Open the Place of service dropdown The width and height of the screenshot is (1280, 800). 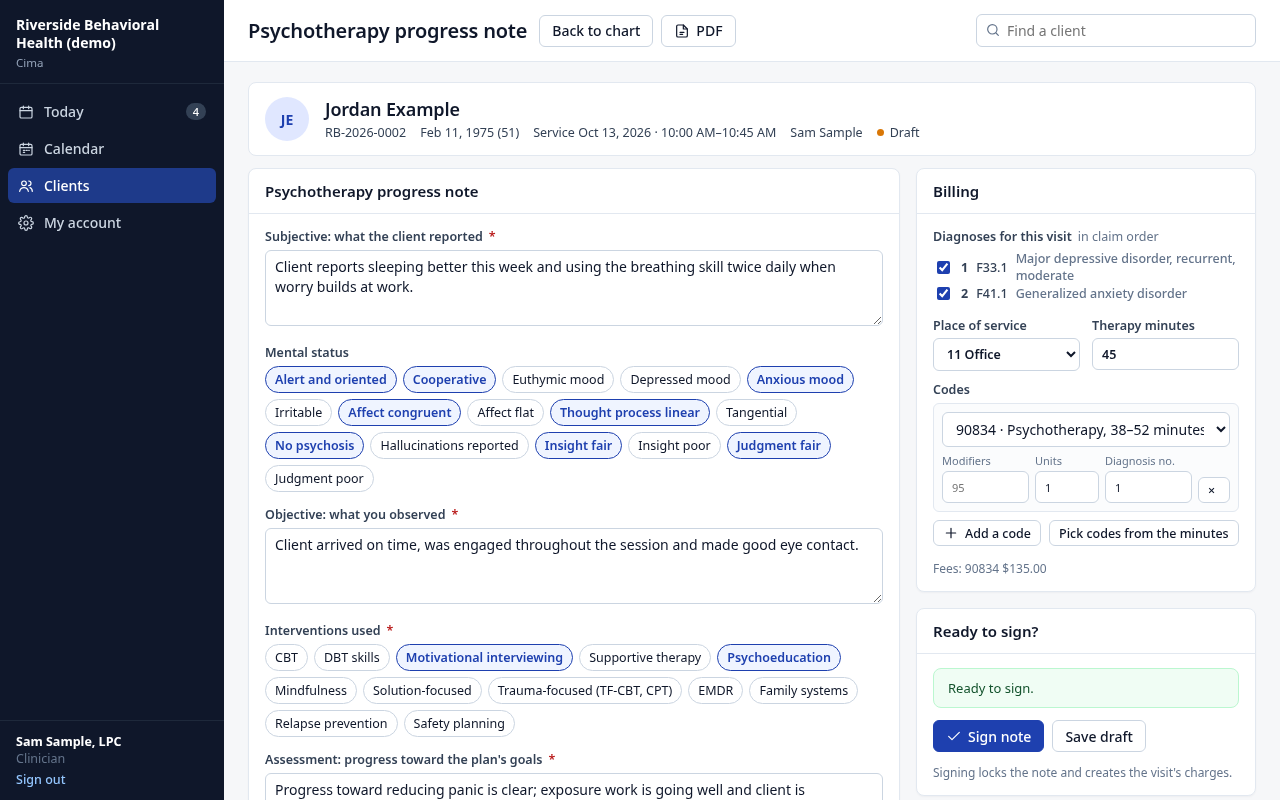click(1006, 354)
